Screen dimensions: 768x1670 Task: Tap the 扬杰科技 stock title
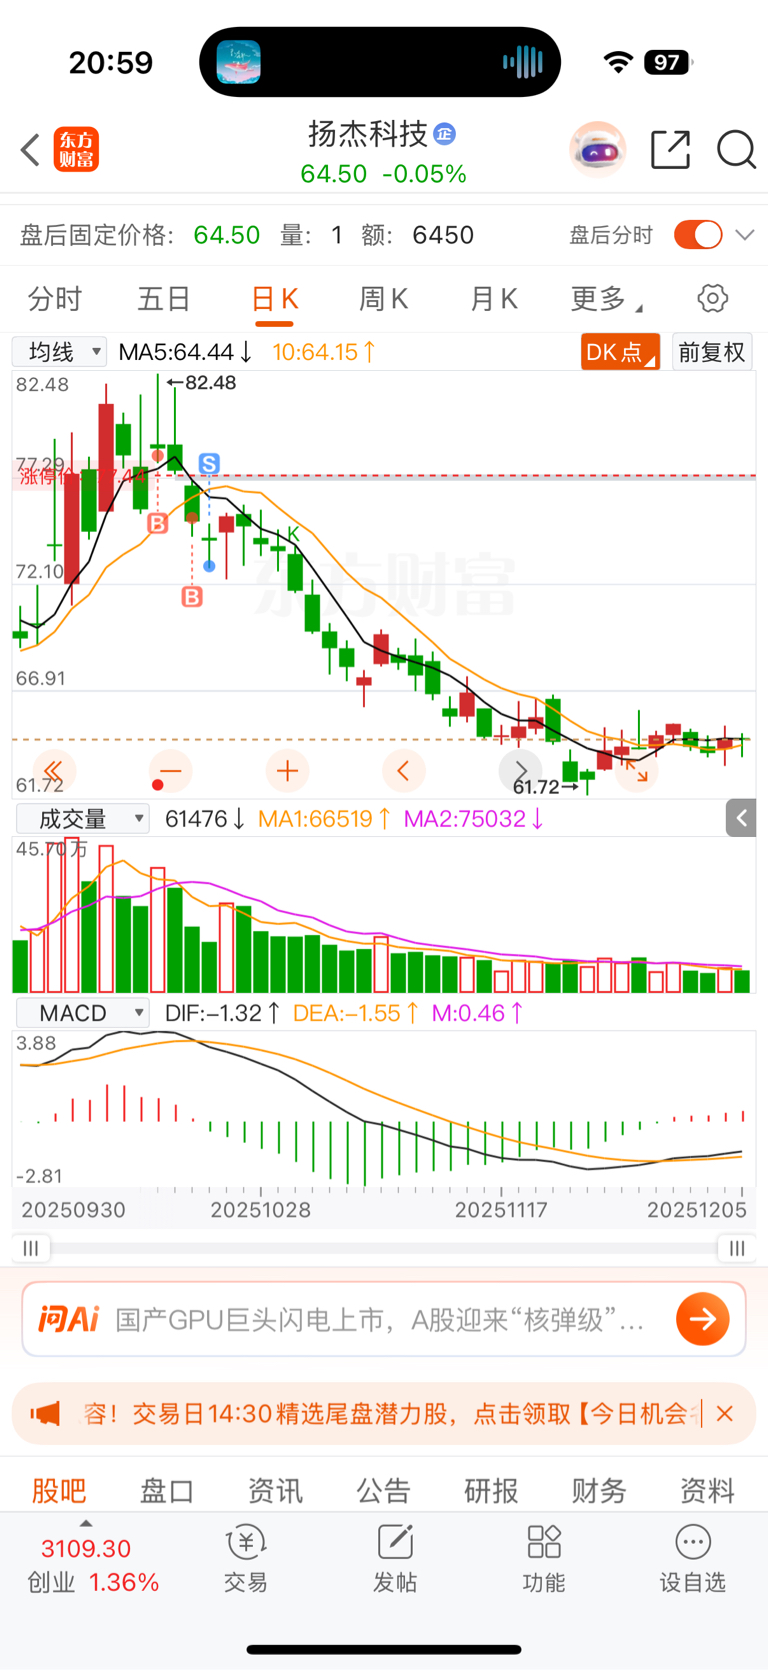pos(367,133)
